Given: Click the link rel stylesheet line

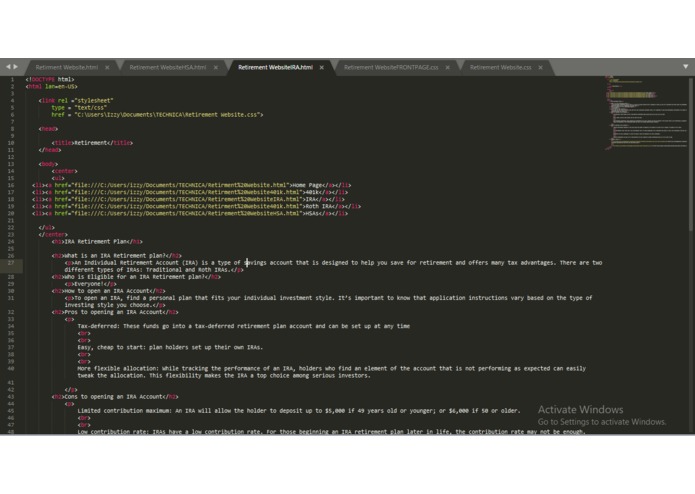Looking at the screenshot, I should point(76,101).
